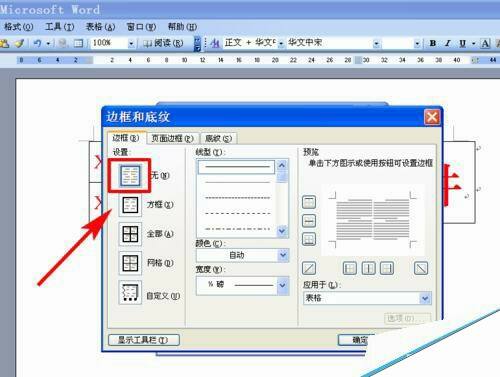This screenshot has height=377, width=500.
Task: Click the 阅读 (Reading) layout button
Action: pyautogui.click(x=163, y=43)
